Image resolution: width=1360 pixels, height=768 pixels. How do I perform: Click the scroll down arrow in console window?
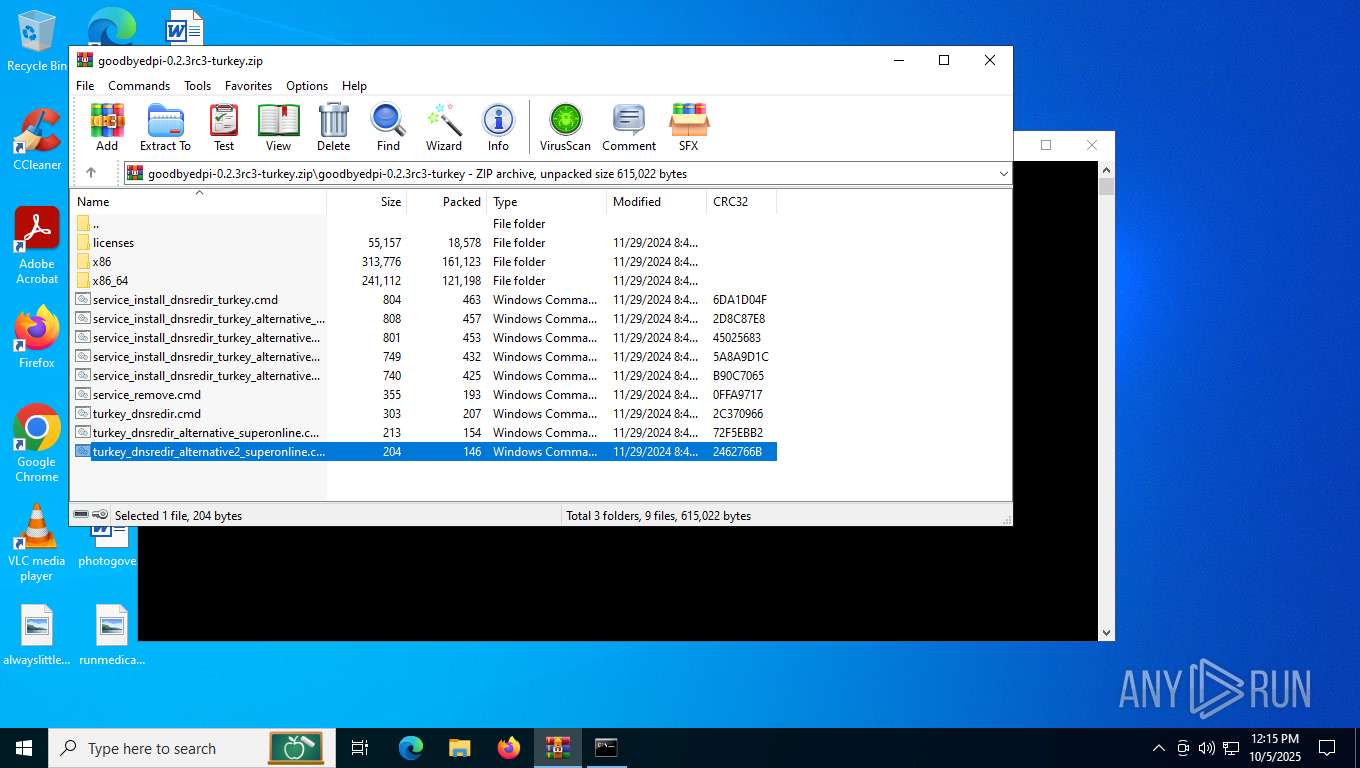1106,632
